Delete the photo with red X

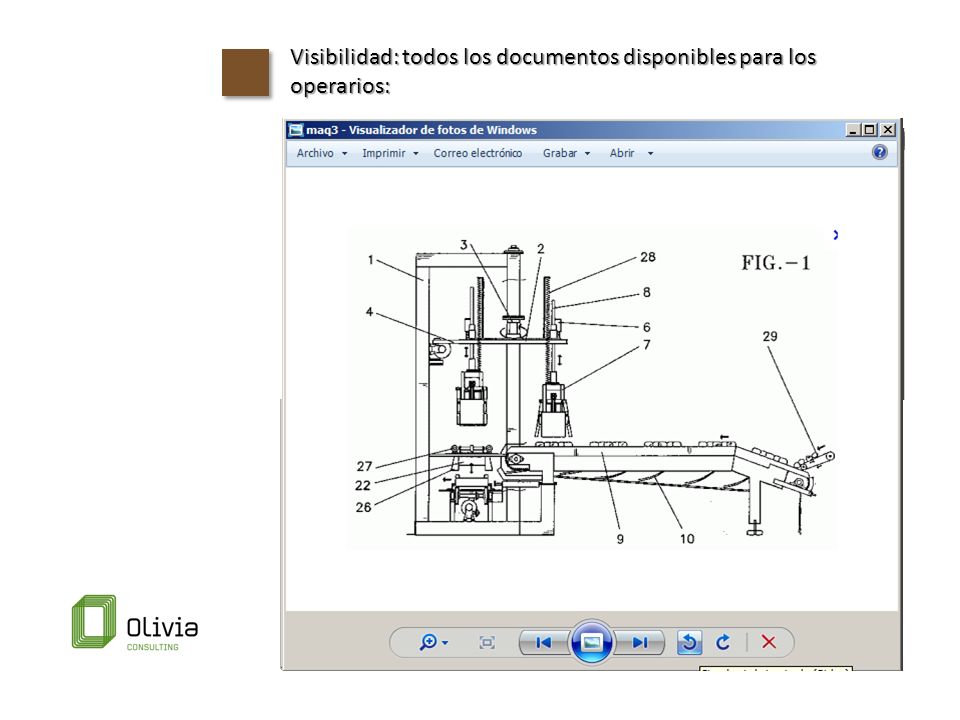(768, 642)
